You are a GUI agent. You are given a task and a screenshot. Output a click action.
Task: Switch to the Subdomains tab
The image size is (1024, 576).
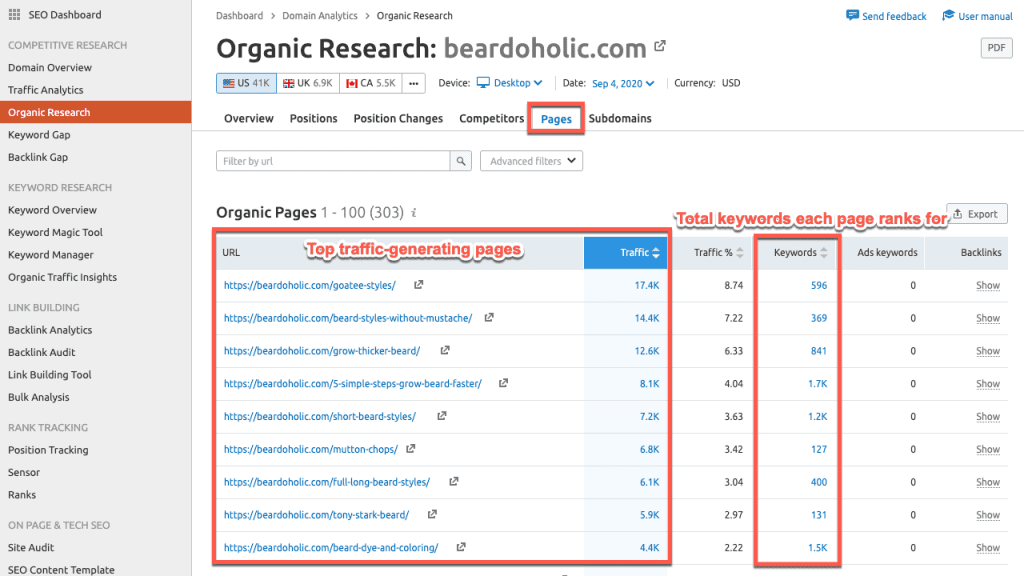(620, 118)
